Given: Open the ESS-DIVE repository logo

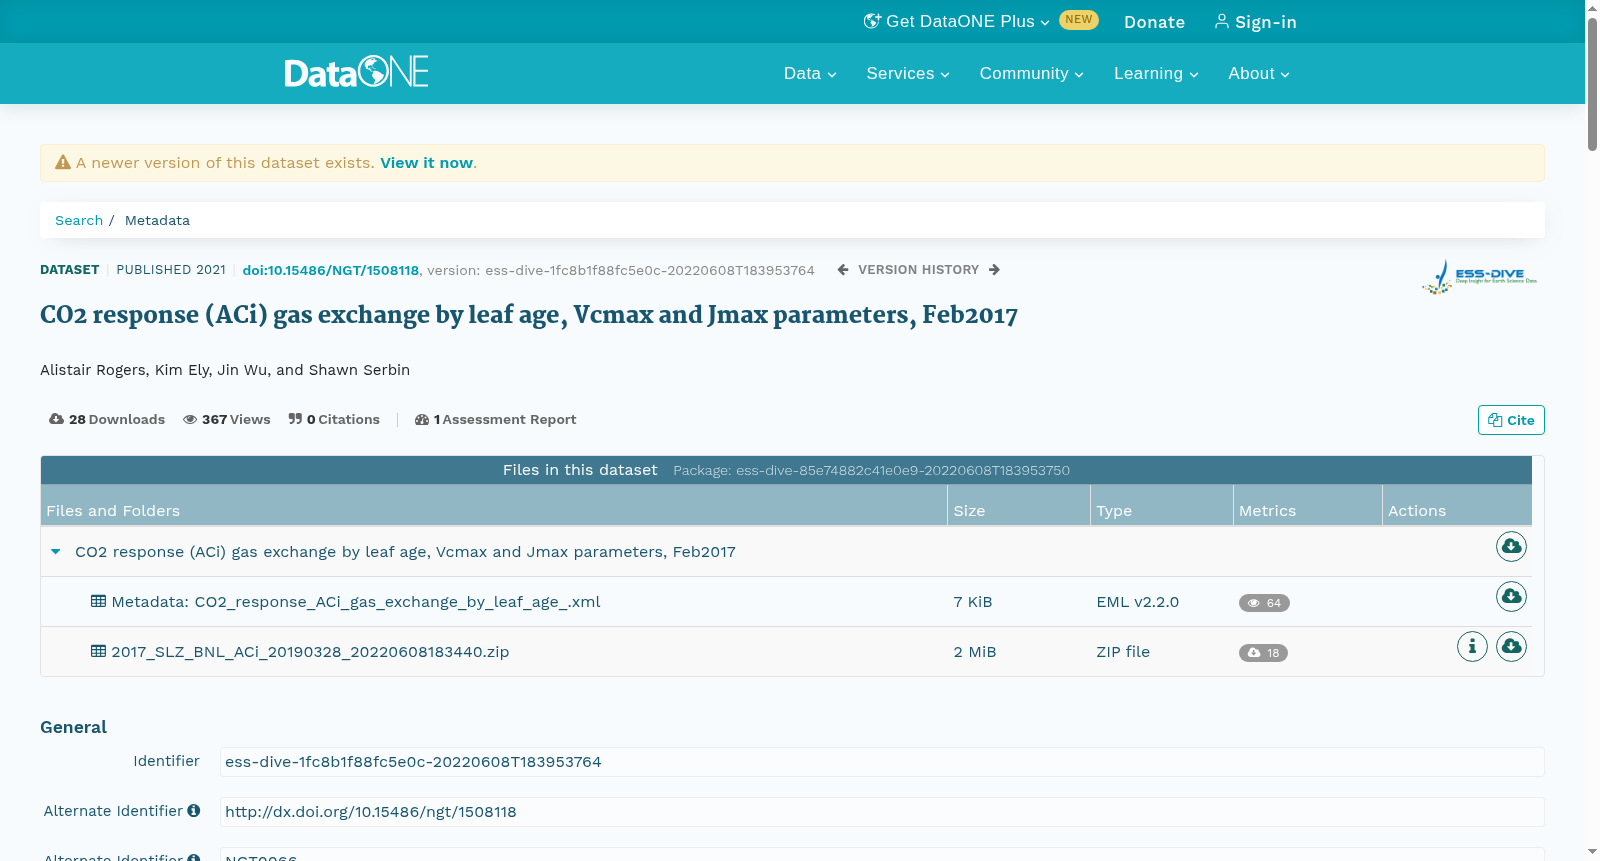Looking at the screenshot, I should tap(1480, 277).
